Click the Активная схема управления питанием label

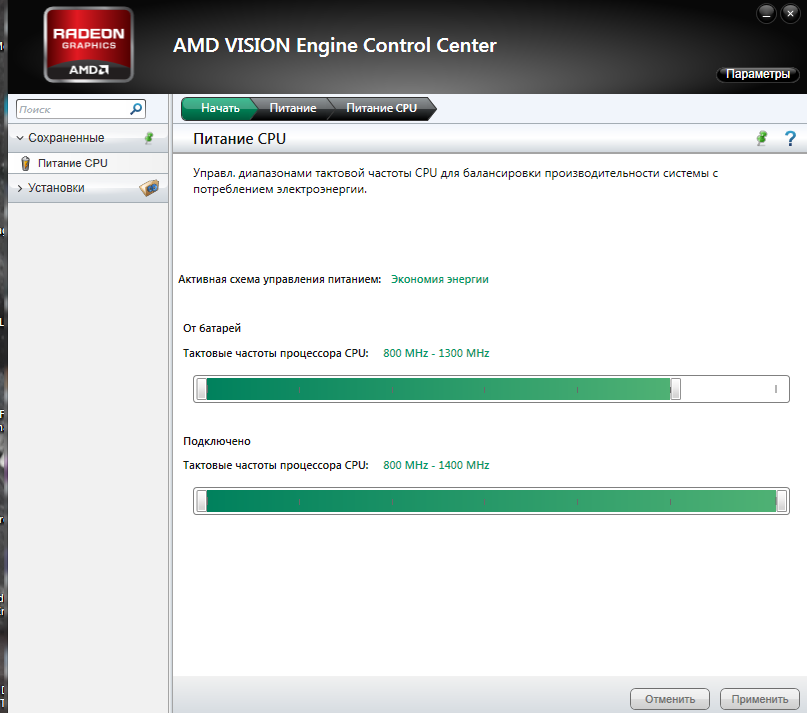(x=279, y=280)
